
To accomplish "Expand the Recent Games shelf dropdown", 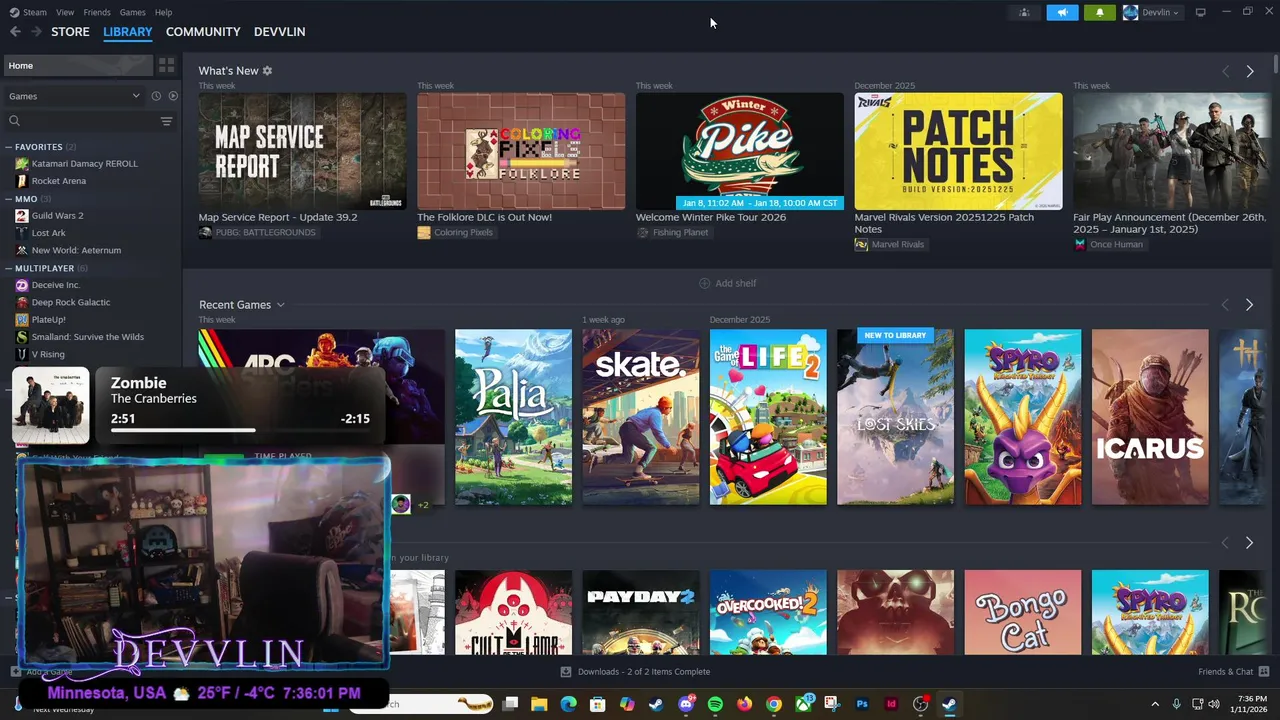I will [x=281, y=305].
